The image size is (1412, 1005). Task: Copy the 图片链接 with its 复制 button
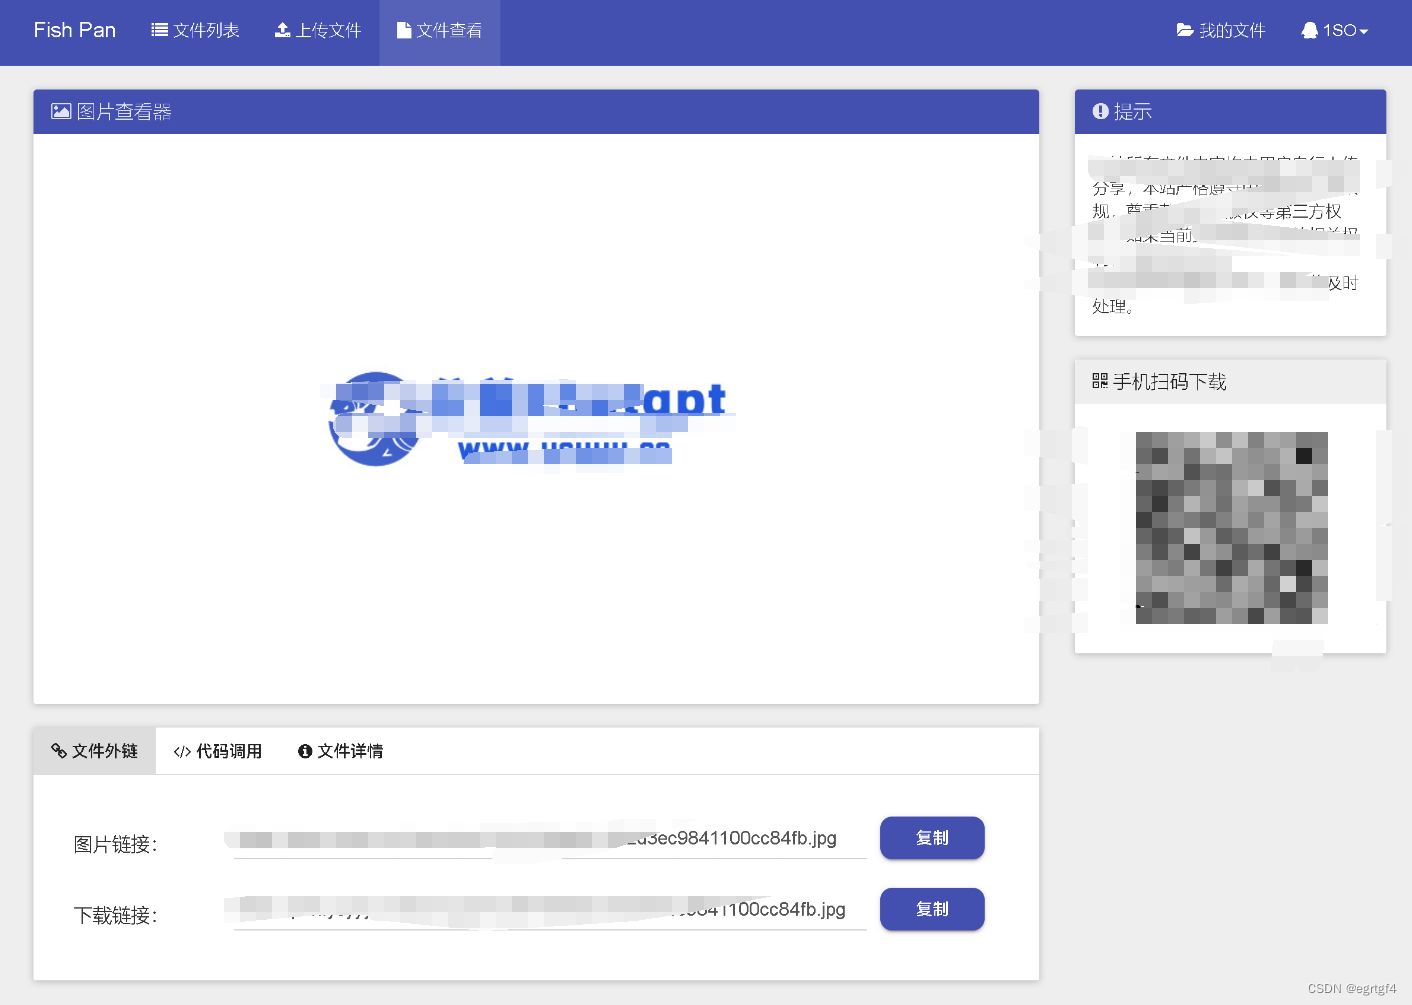coord(931,838)
